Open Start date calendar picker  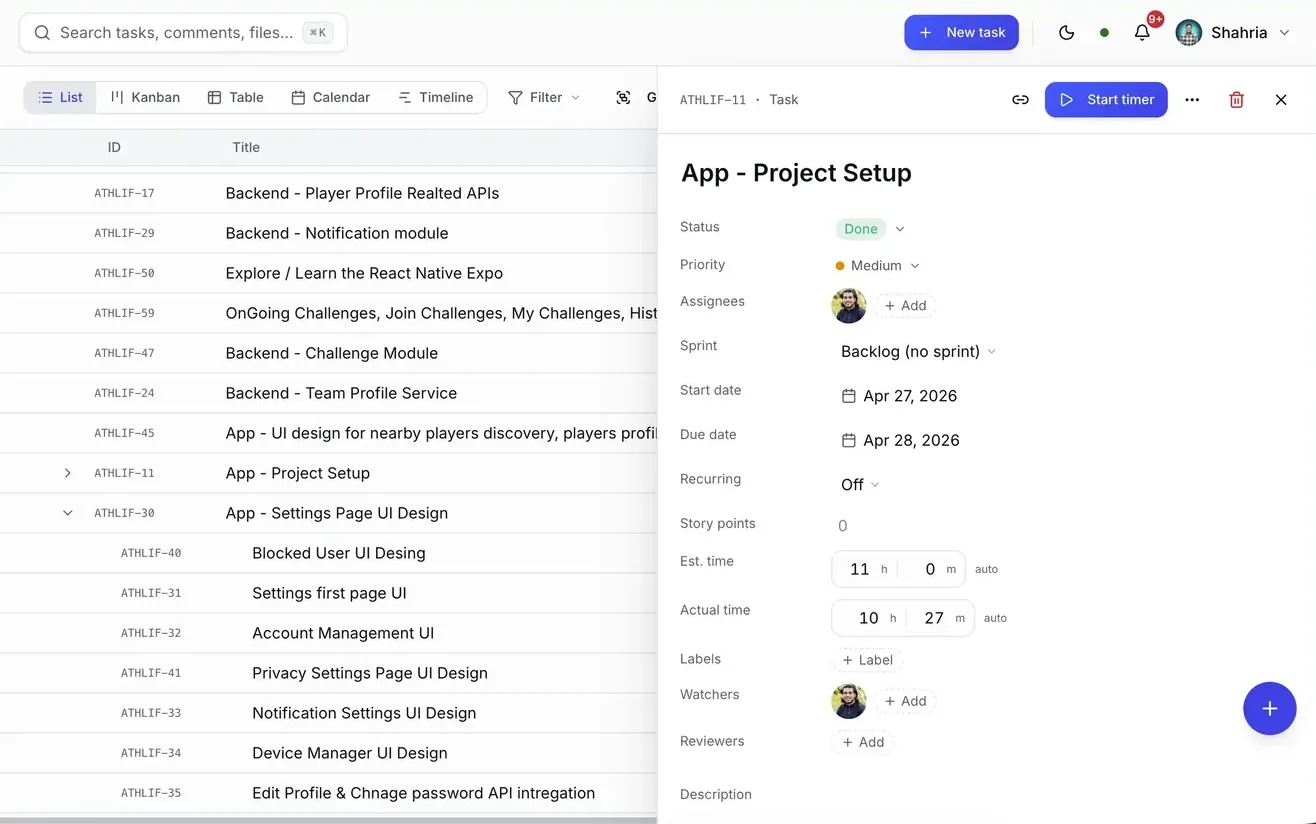[x=899, y=396]
